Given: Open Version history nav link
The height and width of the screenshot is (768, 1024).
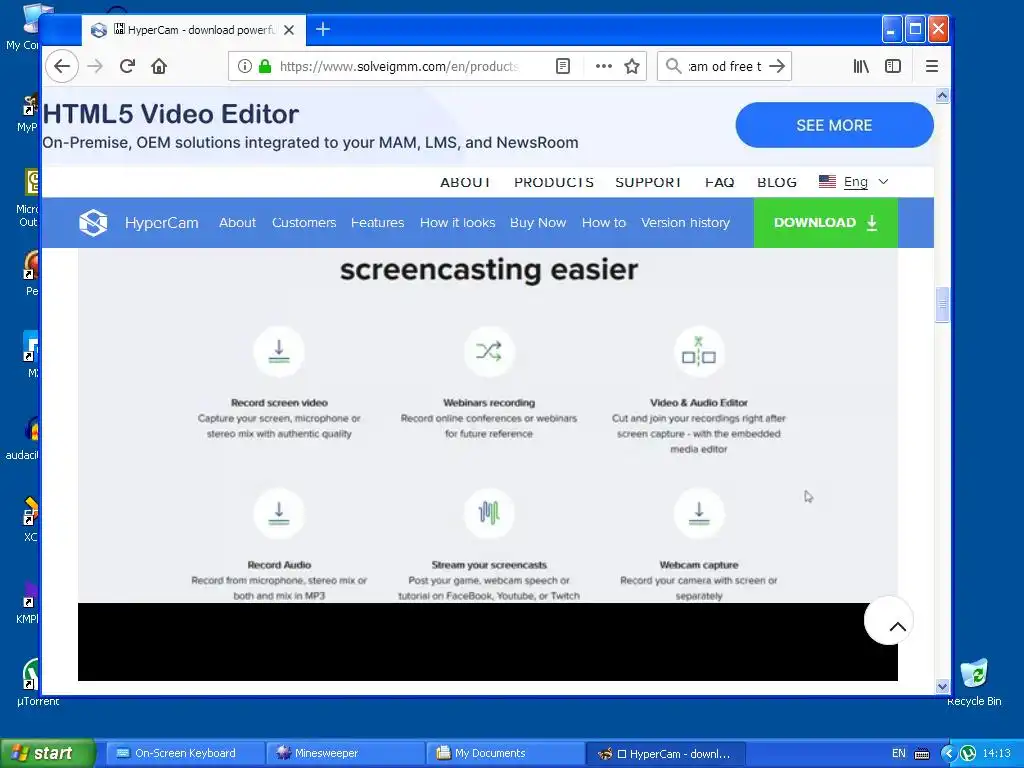Looking at the screenshot, I should [x=685, y=223].
